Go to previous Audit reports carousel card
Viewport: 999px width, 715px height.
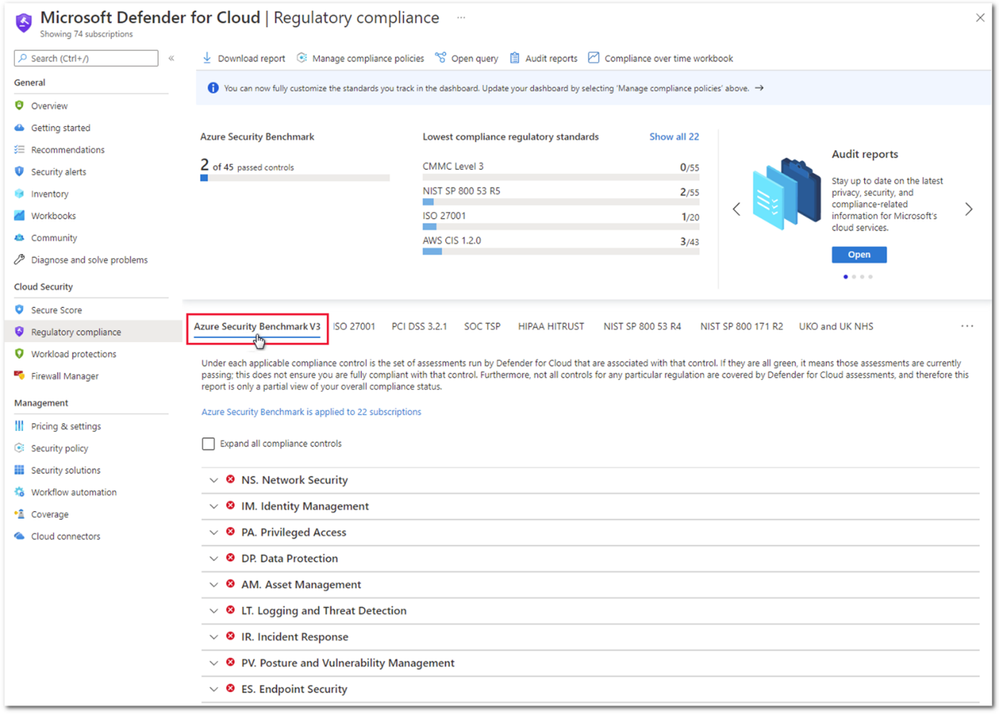click(737, 209)
